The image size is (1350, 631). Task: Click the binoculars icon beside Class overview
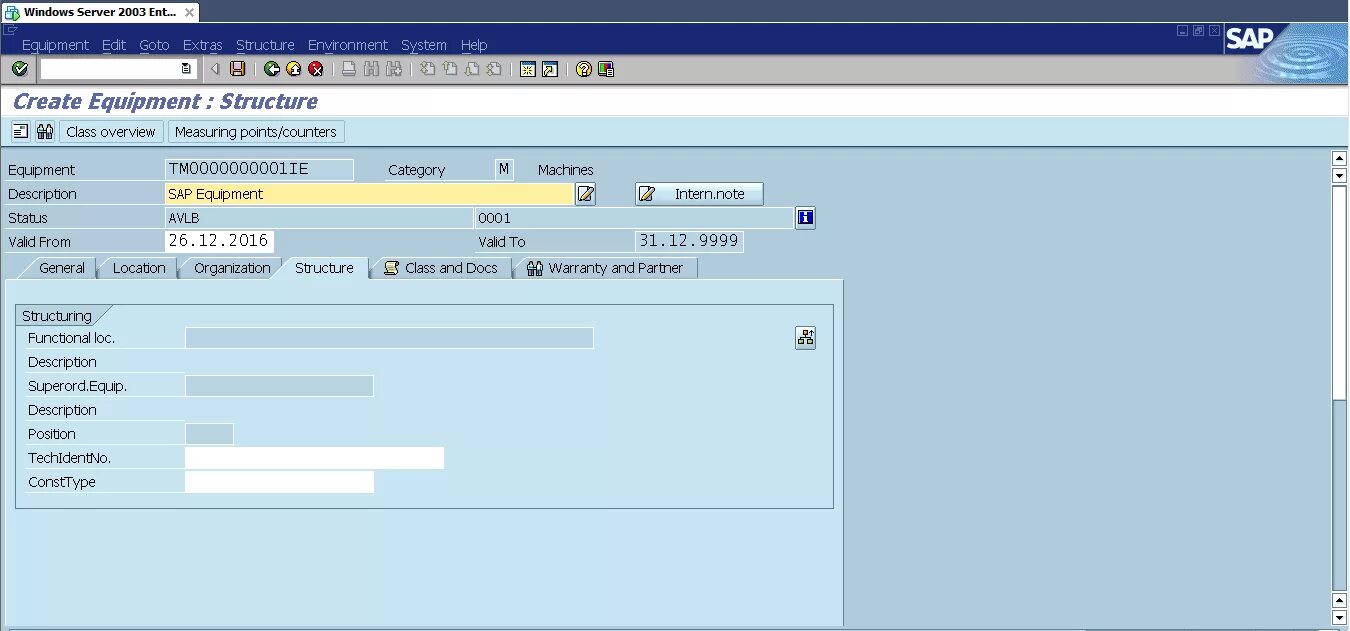pyautogui.click(x=45, y=131)
